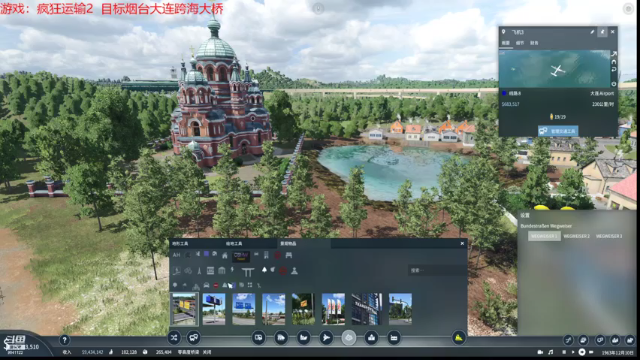Set game speed to normal play
640x360 pixels.
573,352
